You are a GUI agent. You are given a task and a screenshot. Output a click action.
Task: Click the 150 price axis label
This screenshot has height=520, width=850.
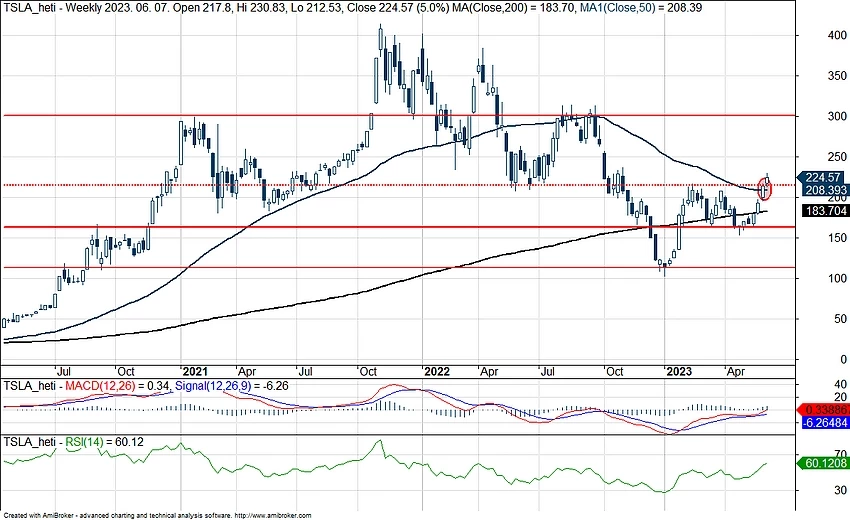click(x=837, y=237)
